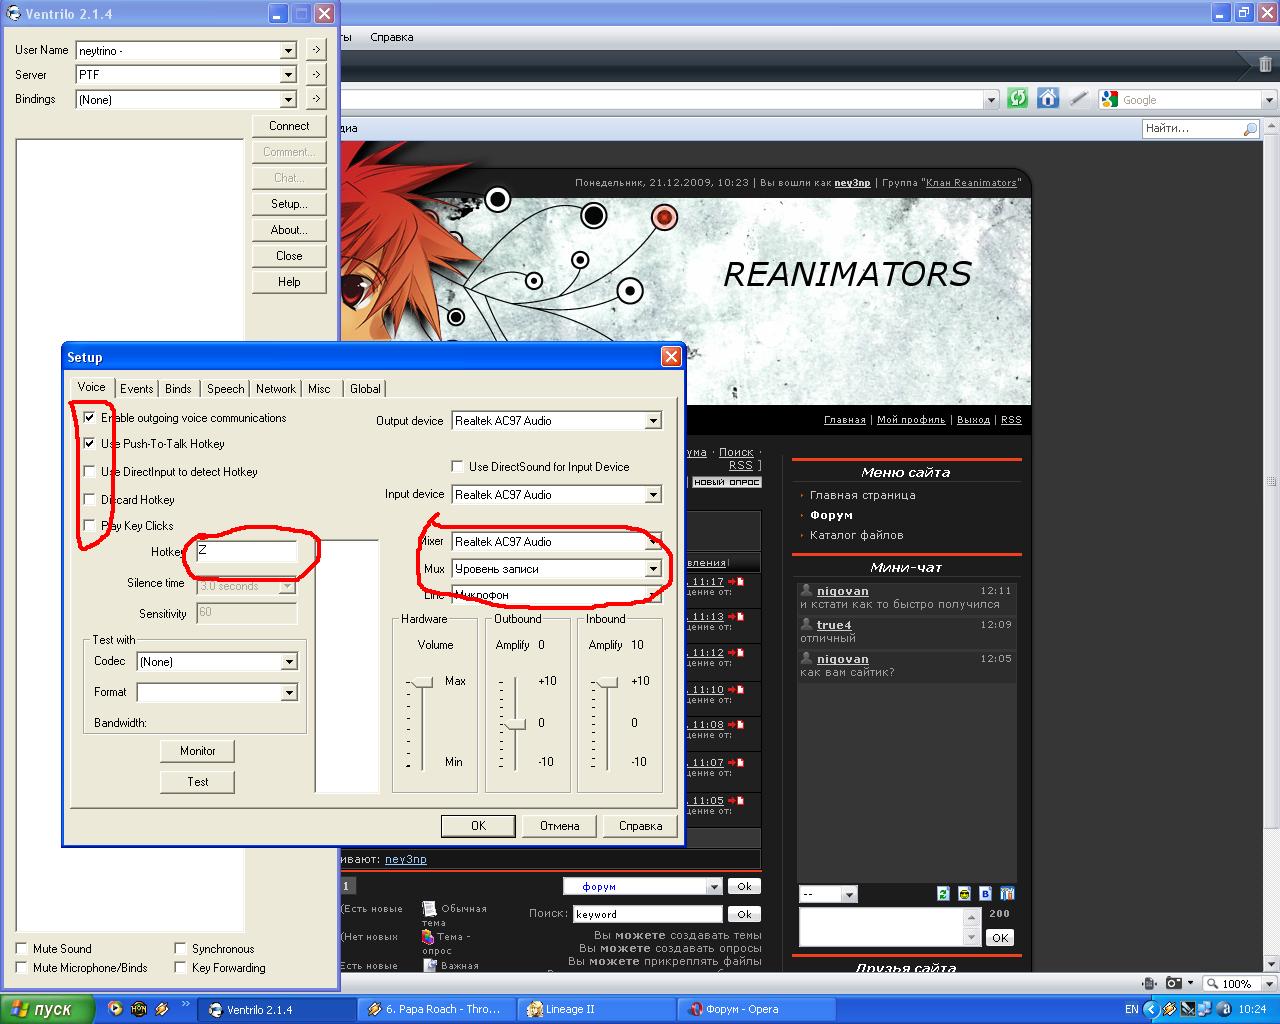Image resolution: width=1280 pixels, height=1024 pixels.
Task: Open the форум dropdown on the web page
Action: click(x=713, y=886)
